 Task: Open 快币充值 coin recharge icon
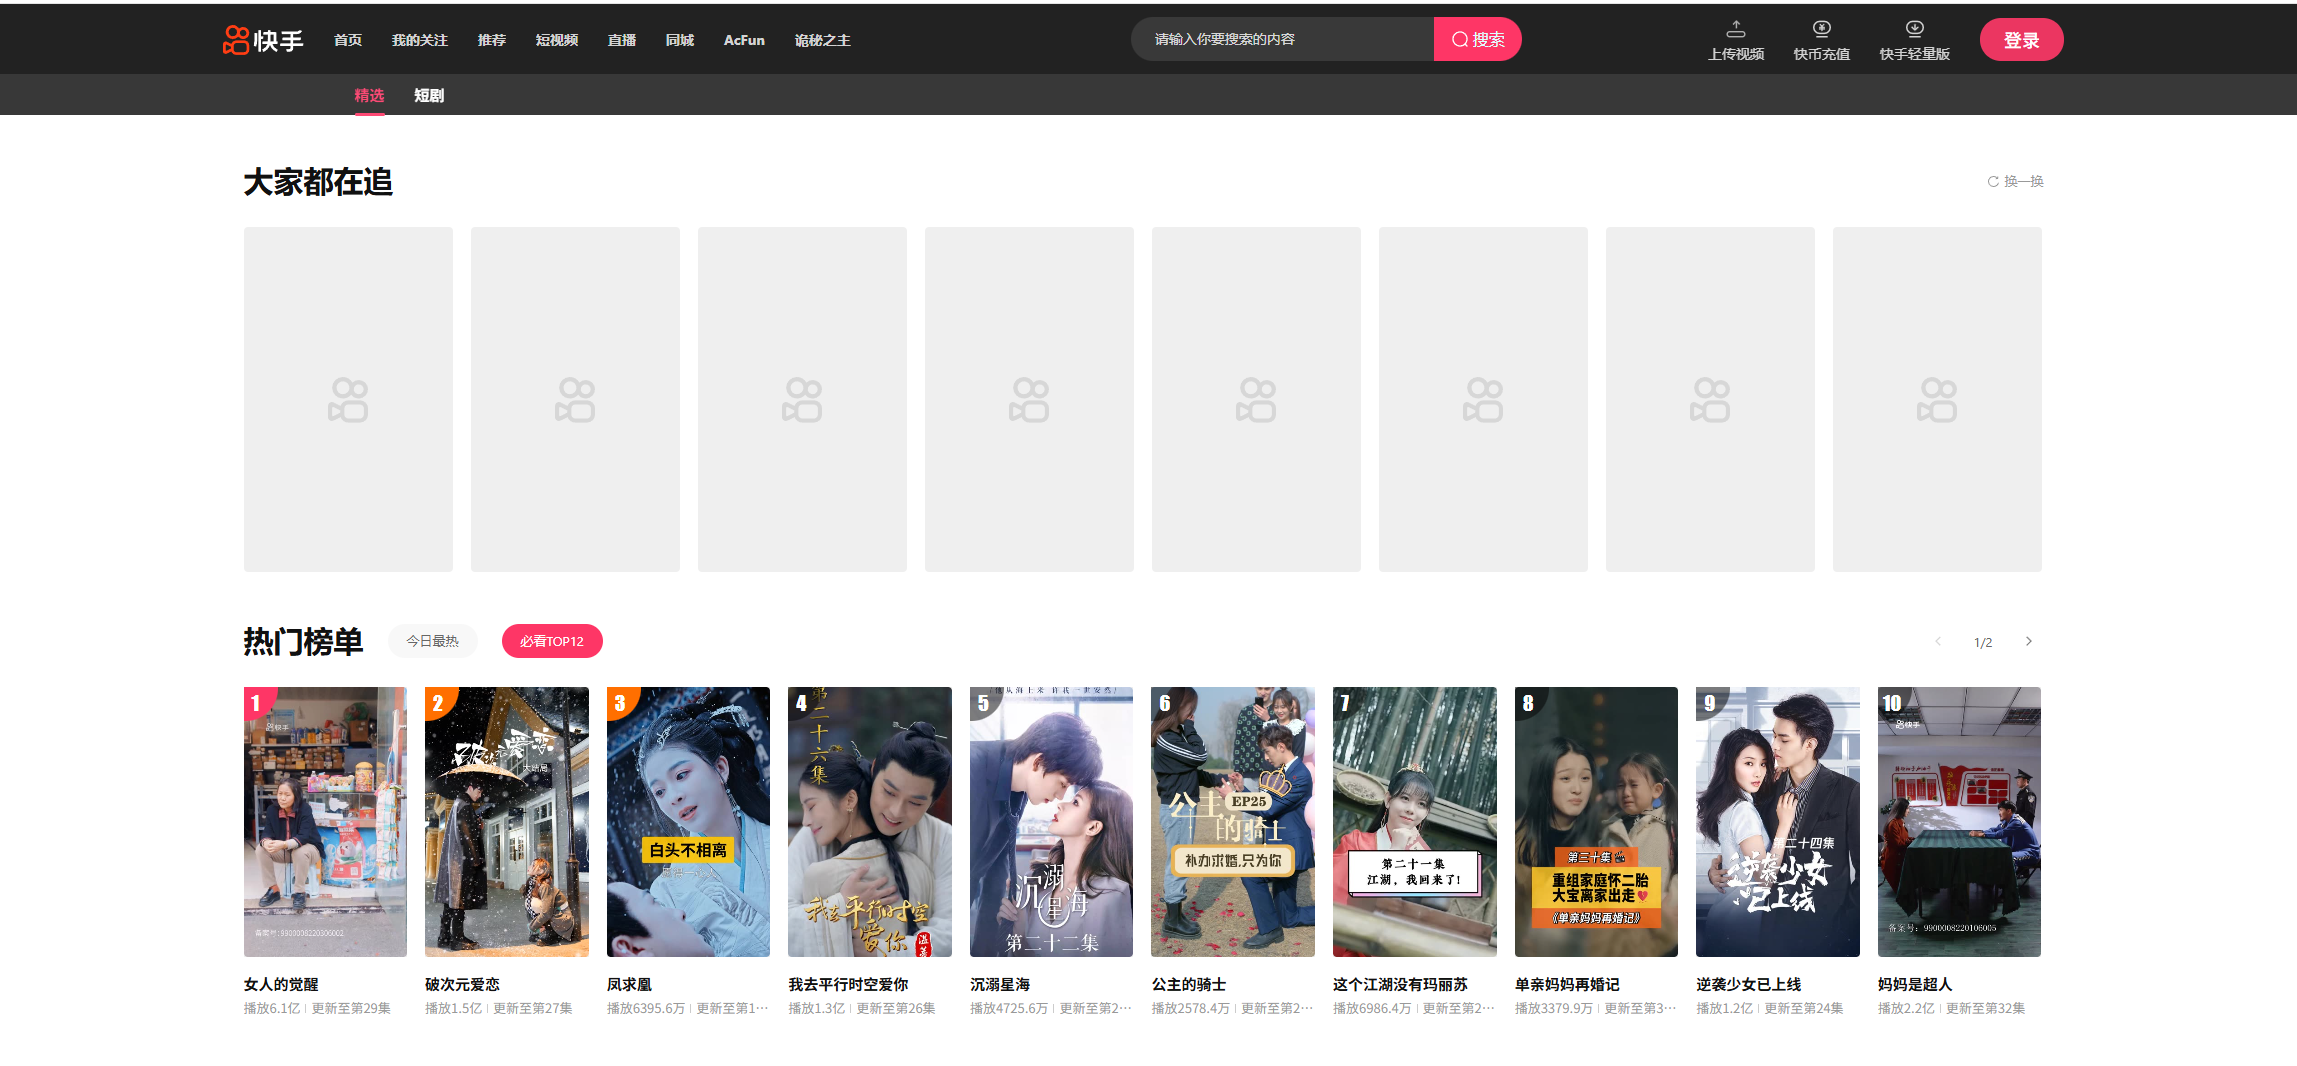point(1822,29)
